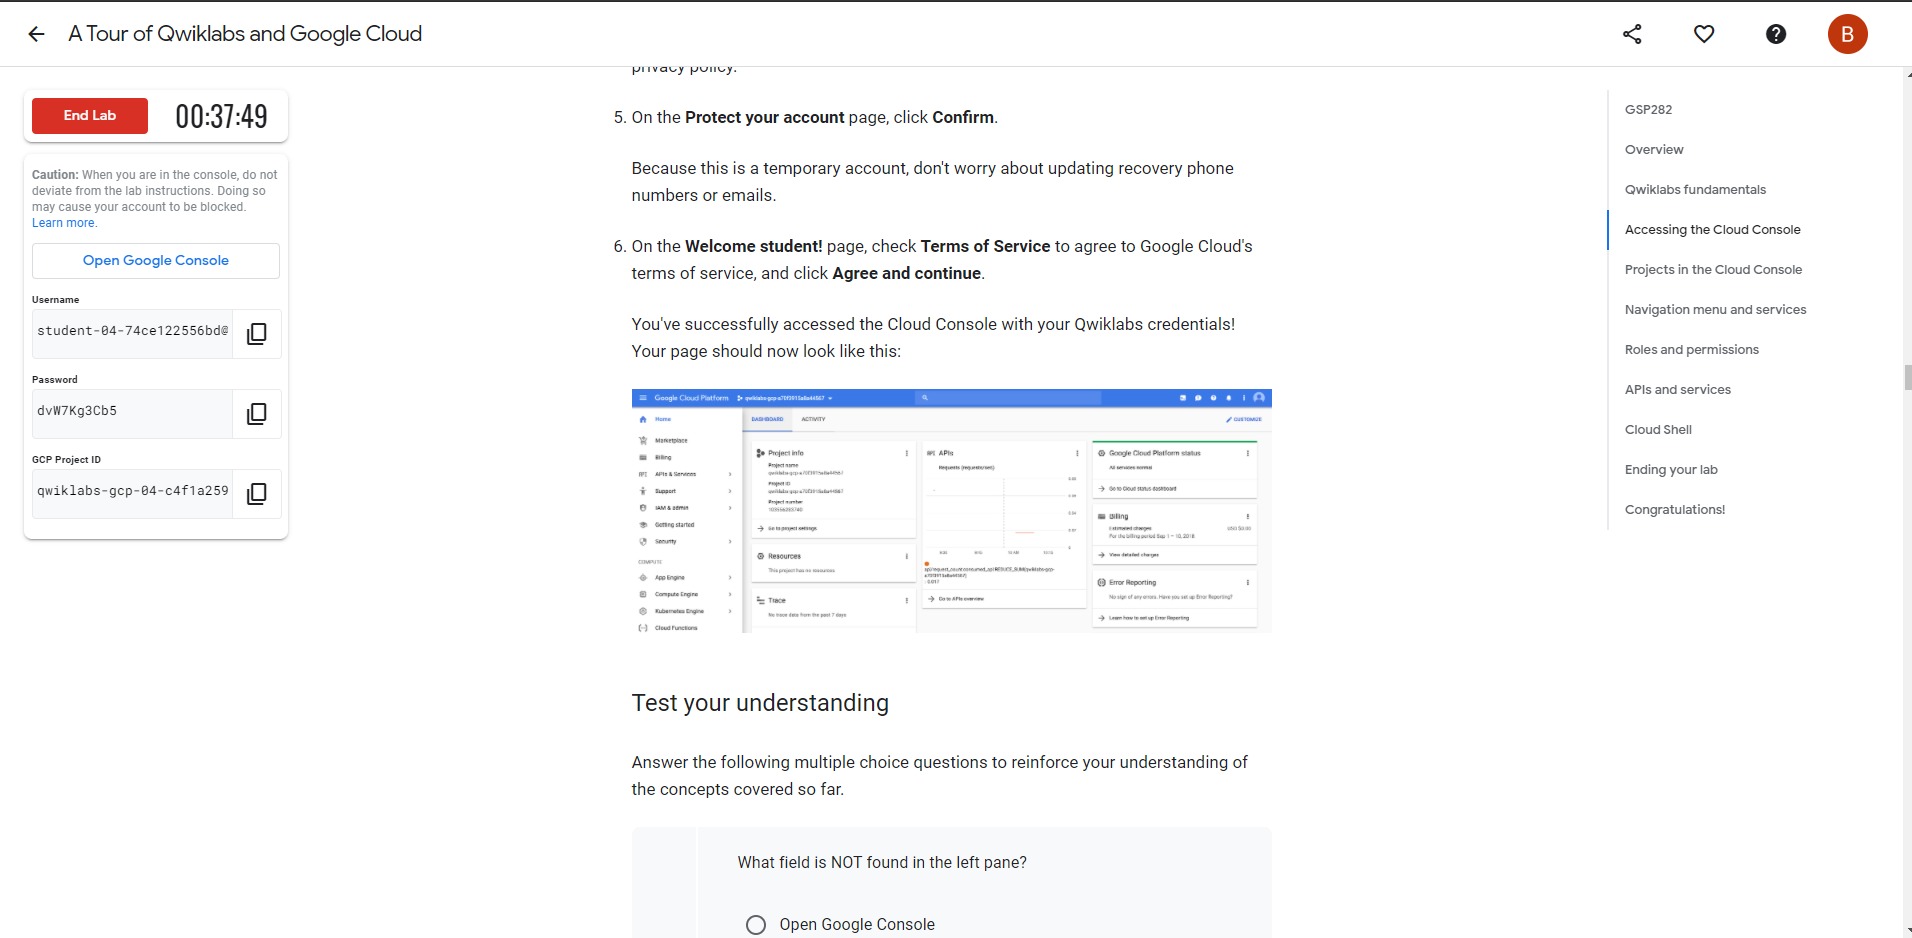1912x938 pixels.
Task: Jump to Accessing the Cloud Console
Action: (1712, 230)
